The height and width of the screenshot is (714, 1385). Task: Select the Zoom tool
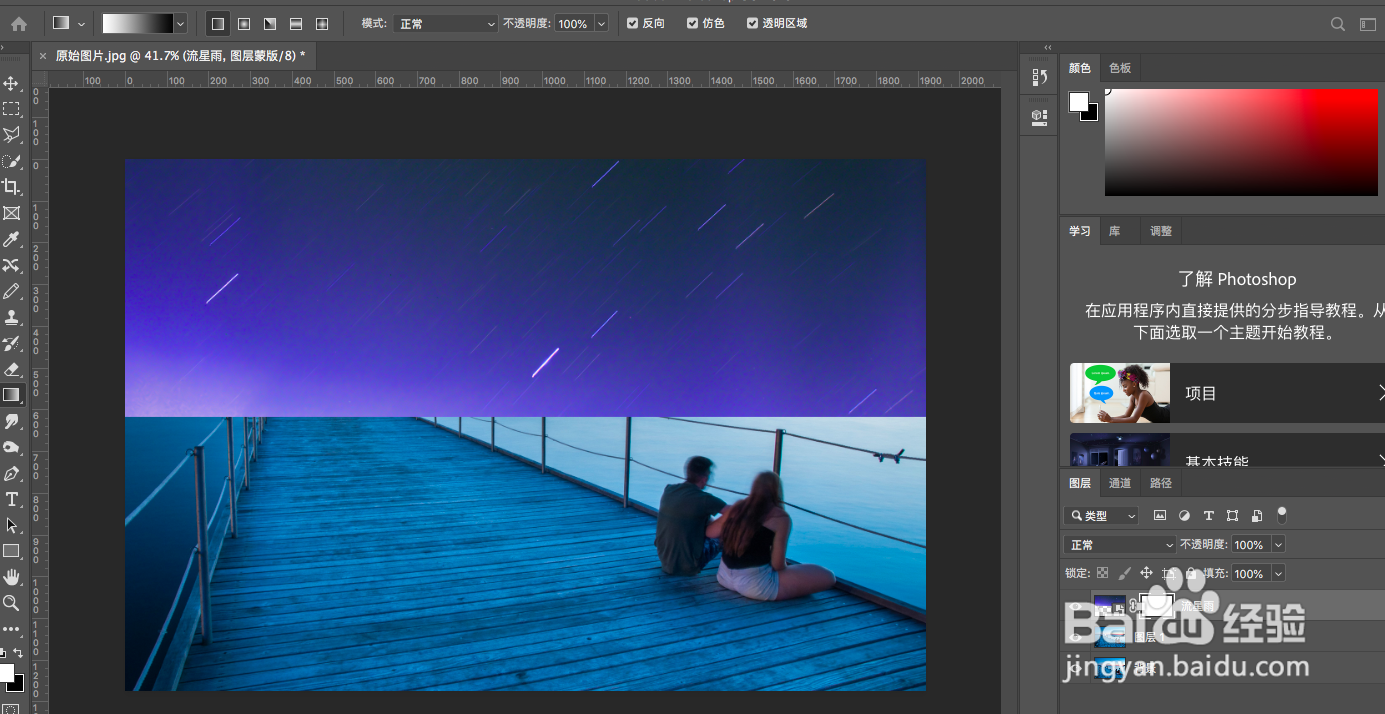12,603
